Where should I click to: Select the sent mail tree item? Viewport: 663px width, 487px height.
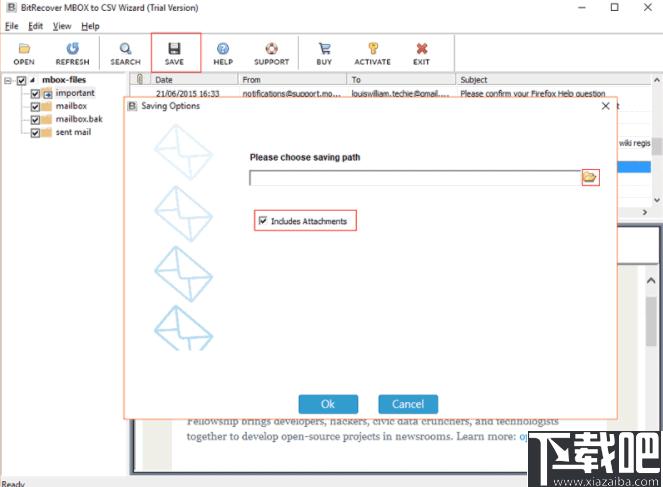73,132
